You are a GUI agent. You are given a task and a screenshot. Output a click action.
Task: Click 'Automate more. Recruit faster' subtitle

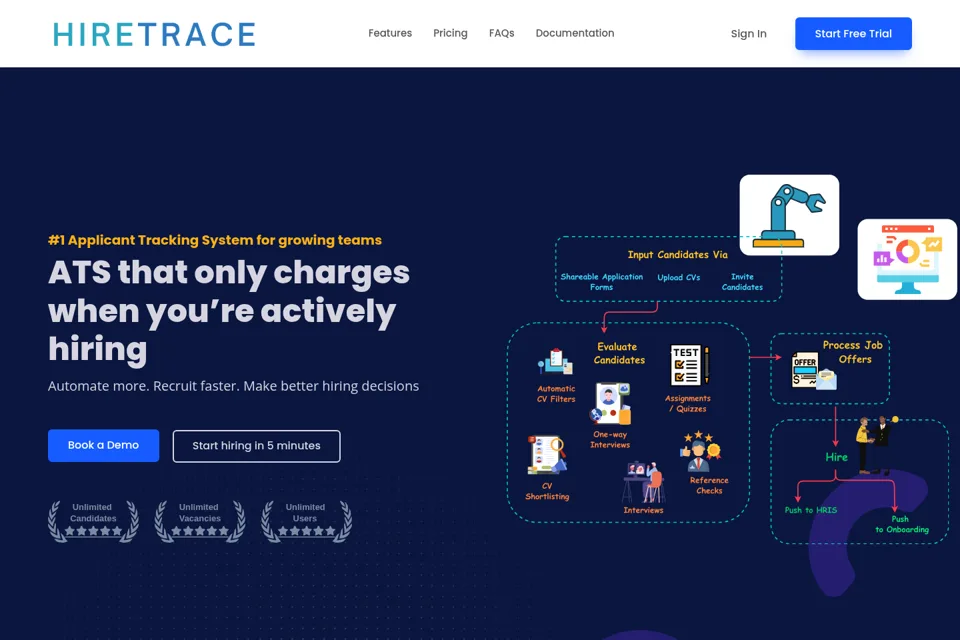click(233, 386)
